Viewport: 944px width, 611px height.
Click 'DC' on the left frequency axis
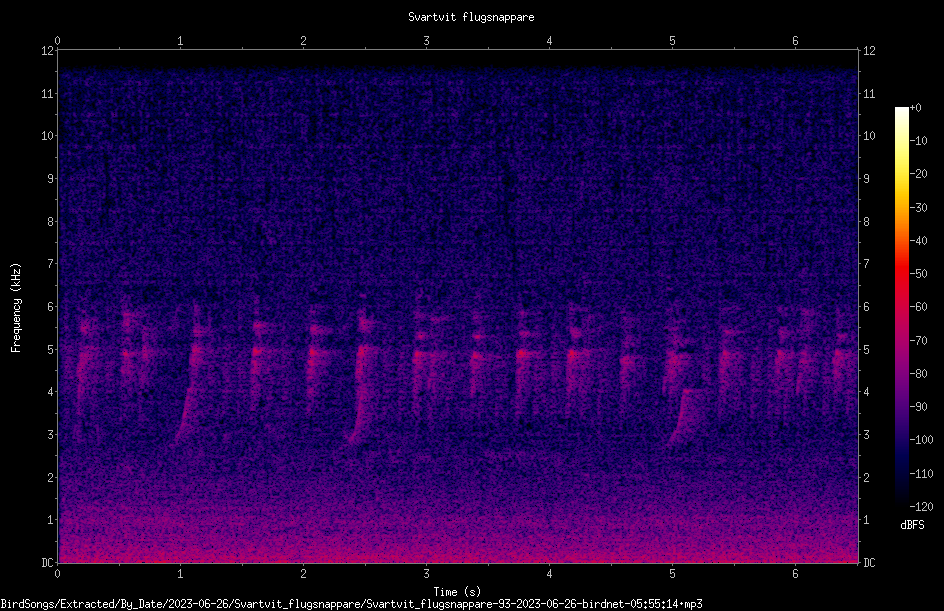[47, 563]
